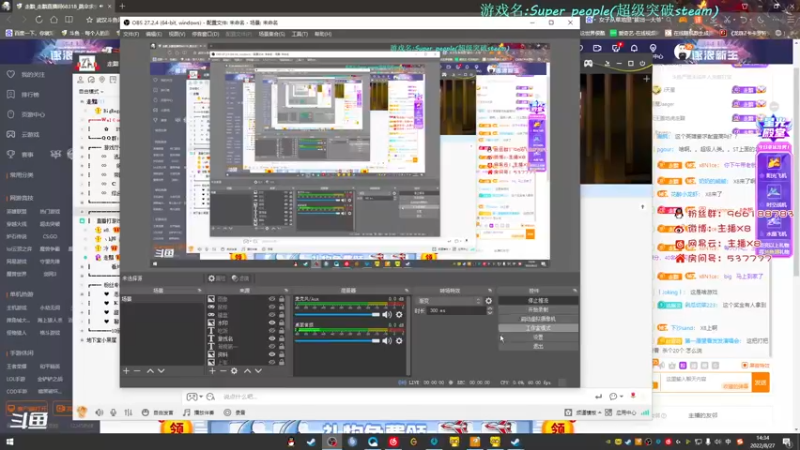800x450 pixels.
Task: Adjust Mic/Aux volume slider
Action: [x=337, y=315]
